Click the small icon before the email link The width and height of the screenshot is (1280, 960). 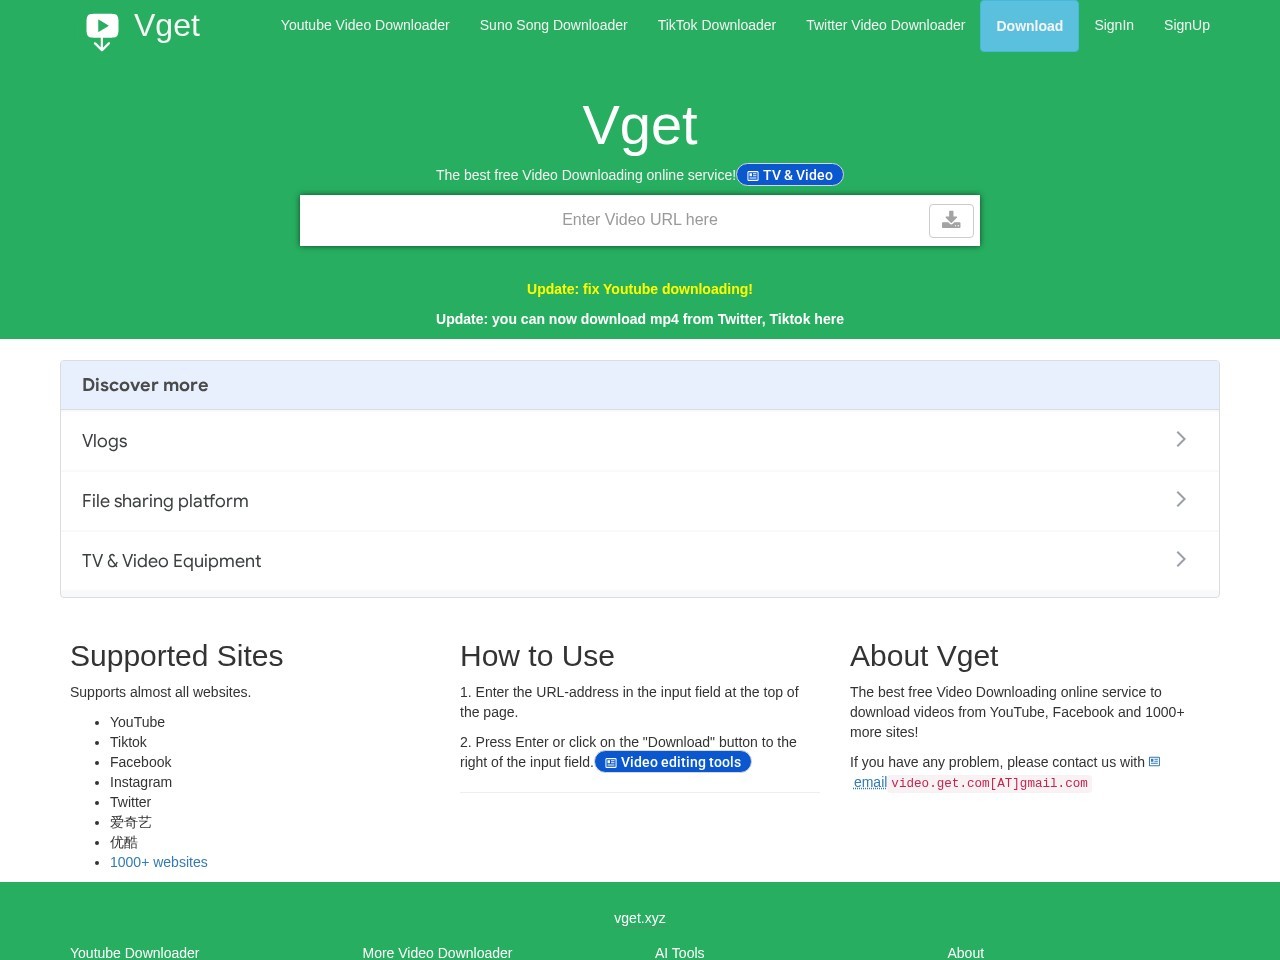[x=1154, y=762]
